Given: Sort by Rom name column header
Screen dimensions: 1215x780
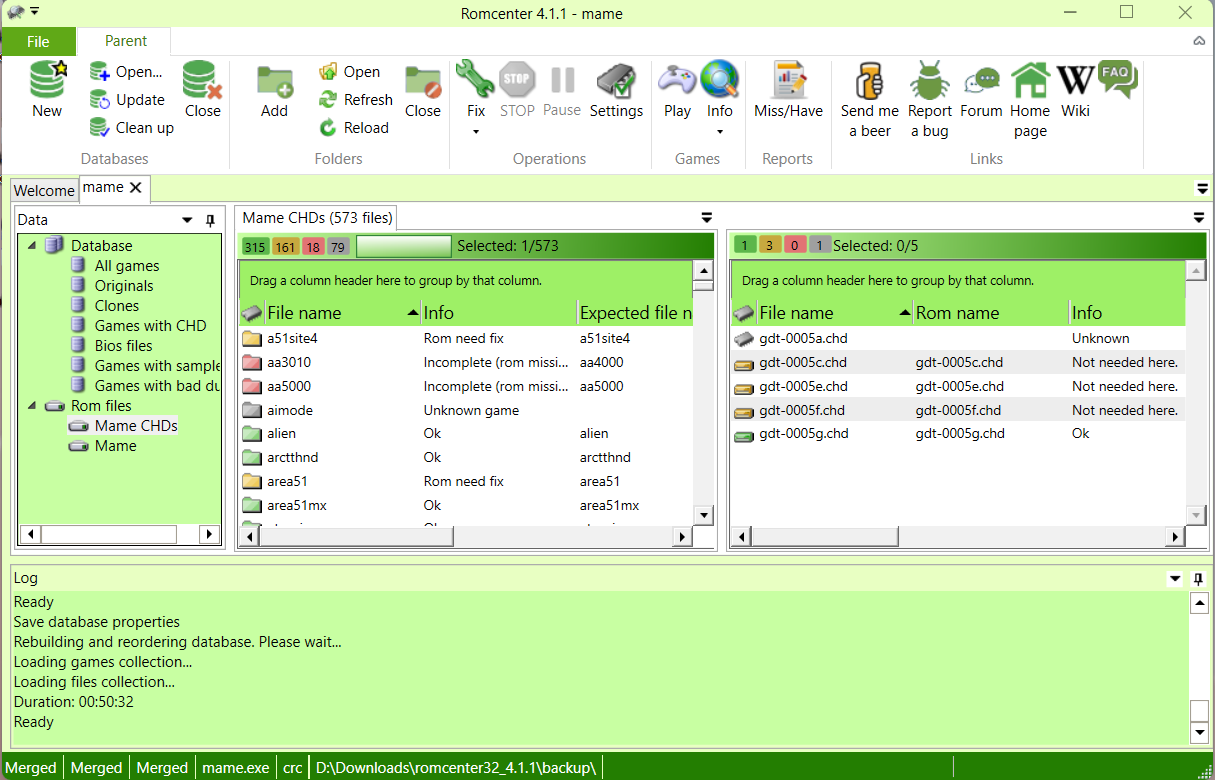Looking at the screenshot, I should [x=990, y=313].
